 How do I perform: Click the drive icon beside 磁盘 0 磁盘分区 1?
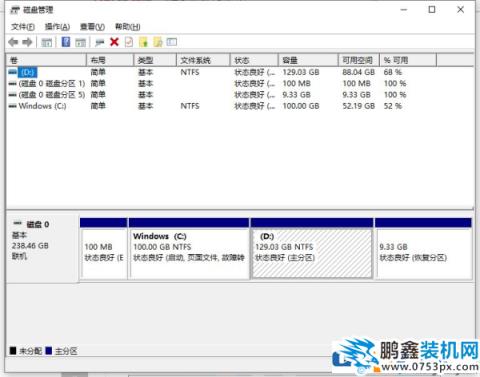(x=13, y=83)
